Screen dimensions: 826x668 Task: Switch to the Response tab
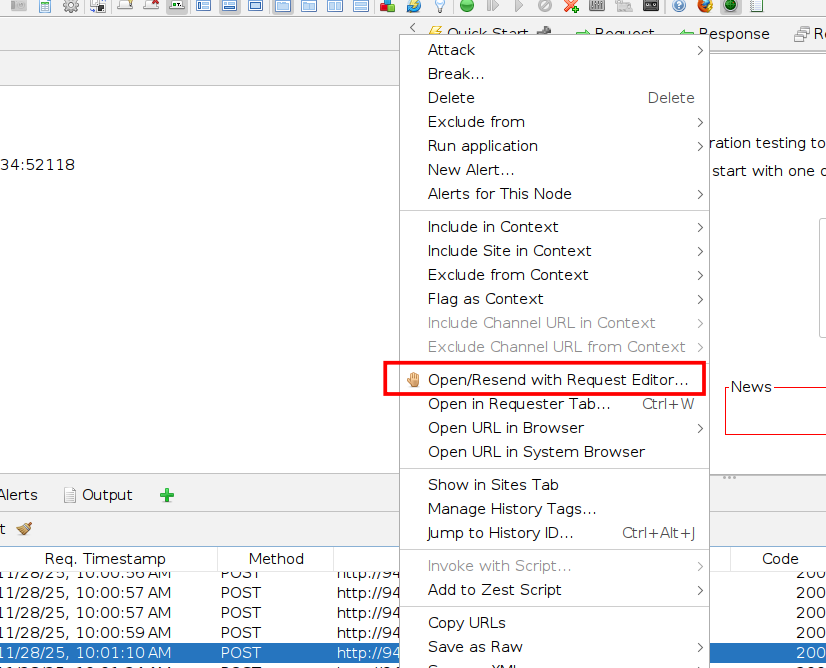pyautogui.click(x=733, y=34)
